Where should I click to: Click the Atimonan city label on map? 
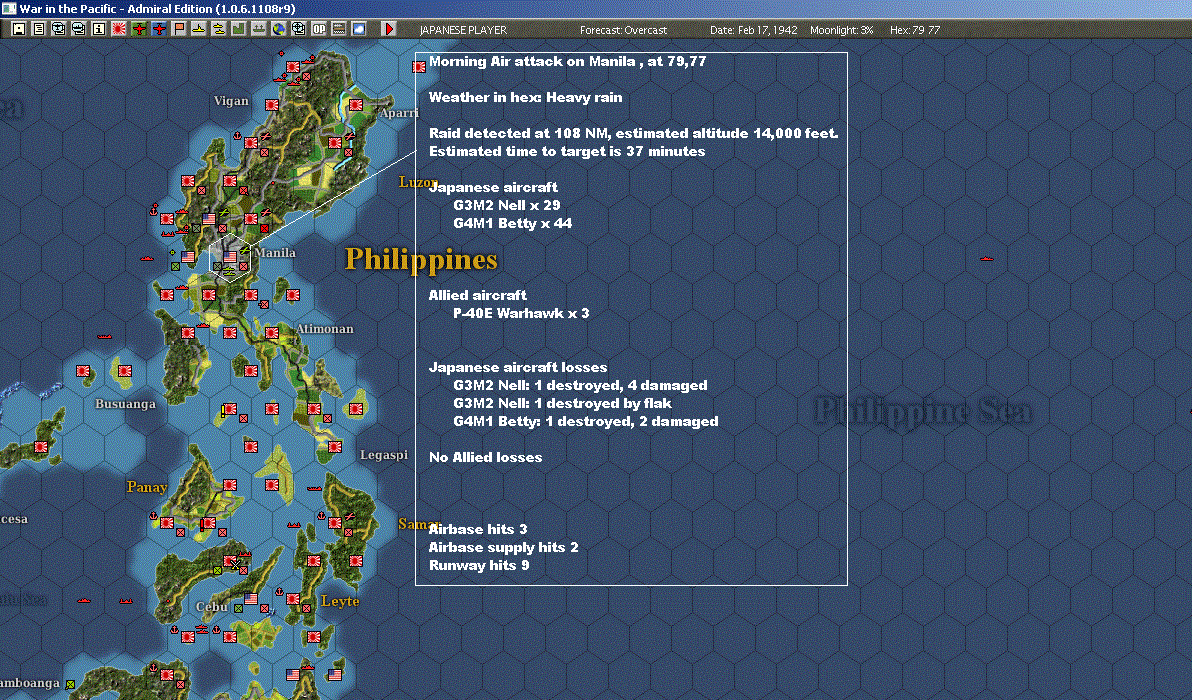pyautogui.click(x=325, y=329)
